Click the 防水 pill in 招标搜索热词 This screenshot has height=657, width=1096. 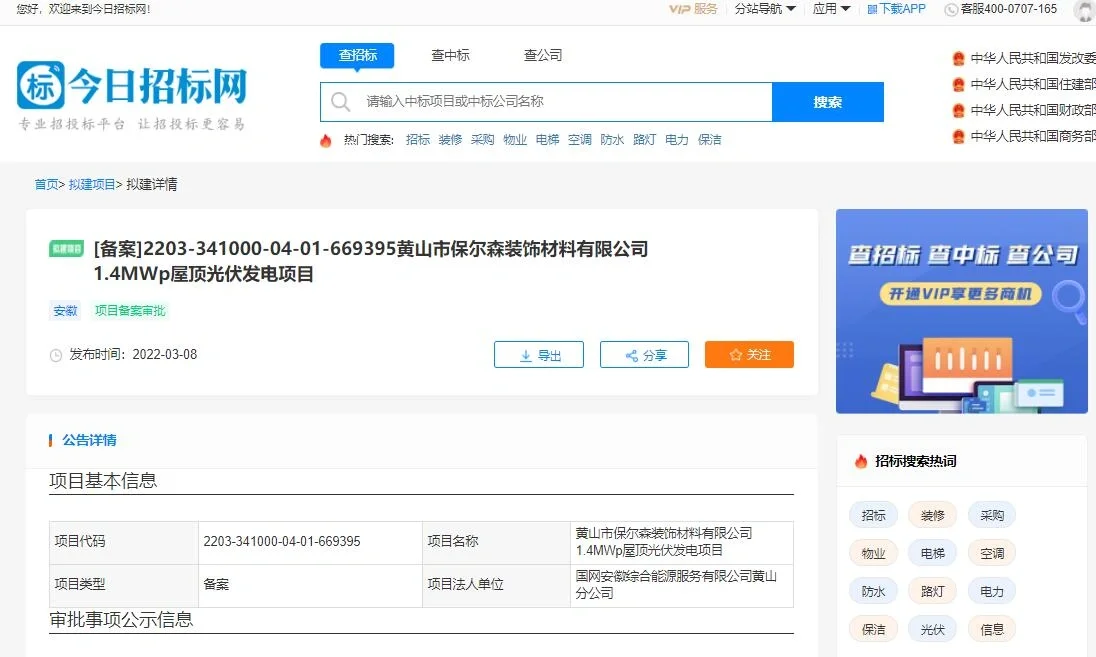point(873,592)
